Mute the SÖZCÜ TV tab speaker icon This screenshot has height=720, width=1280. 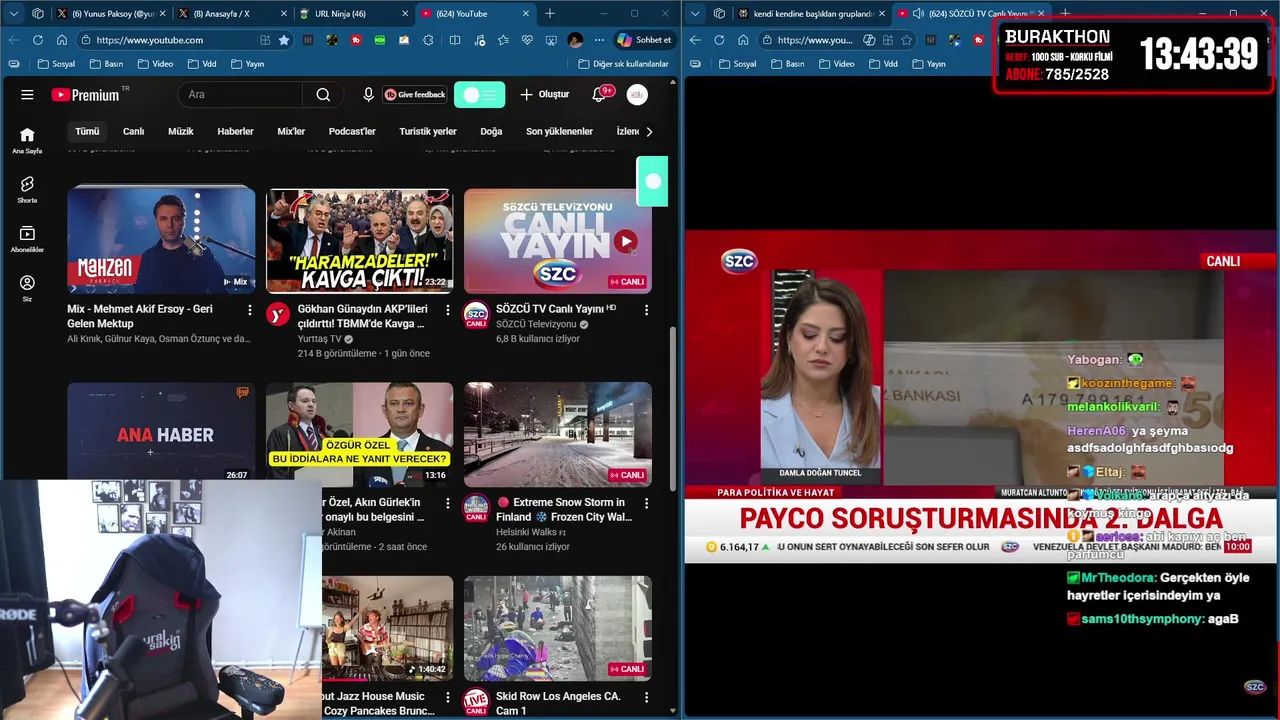tap(917, 14)
